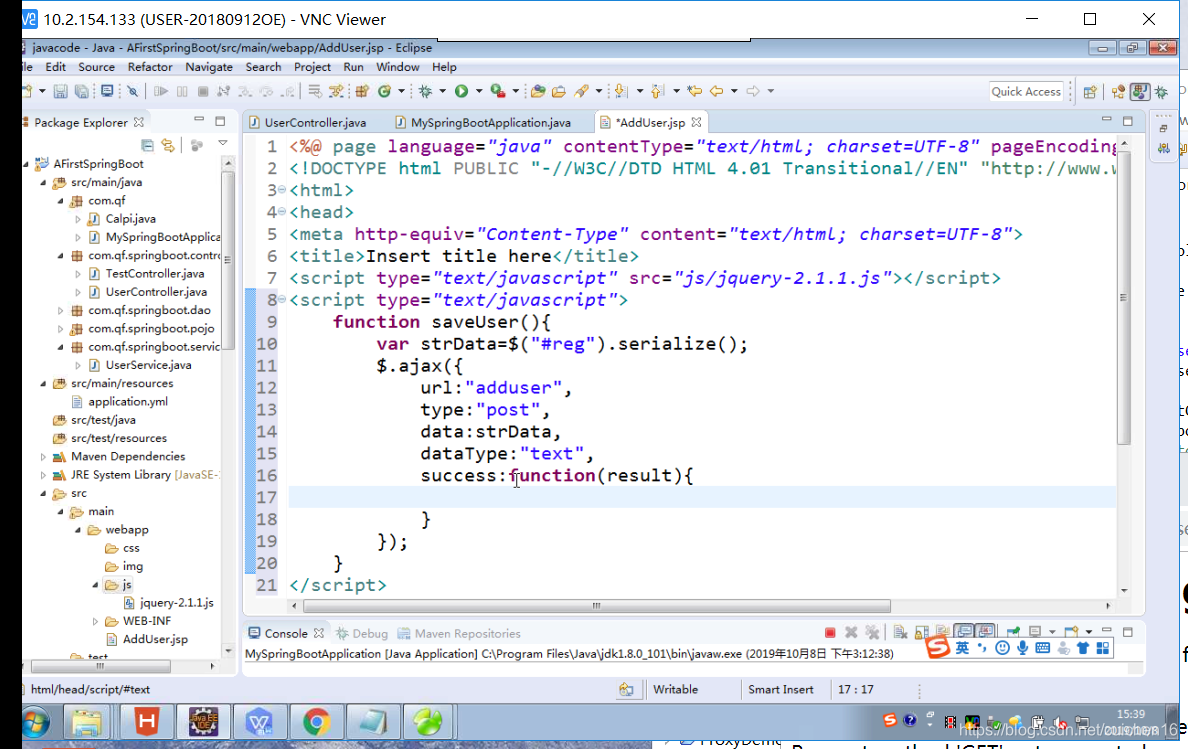Open the Run button dropdown arrow
Viewport: 1188px width, 749px height.
(479, 91)
